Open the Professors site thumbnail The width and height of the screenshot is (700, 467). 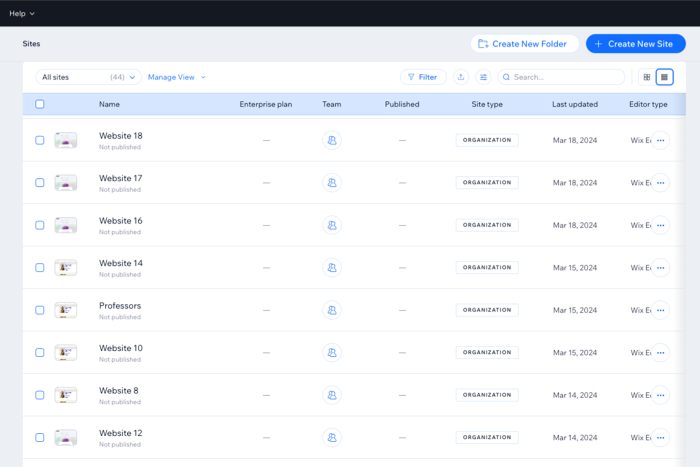click(66, 310)
